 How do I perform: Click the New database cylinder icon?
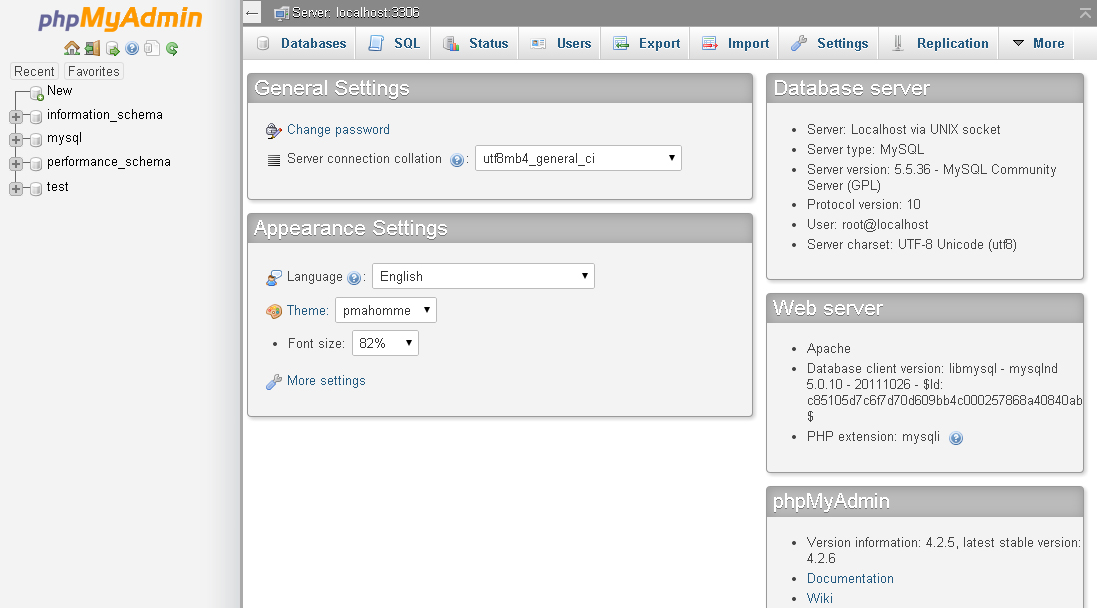36,94
